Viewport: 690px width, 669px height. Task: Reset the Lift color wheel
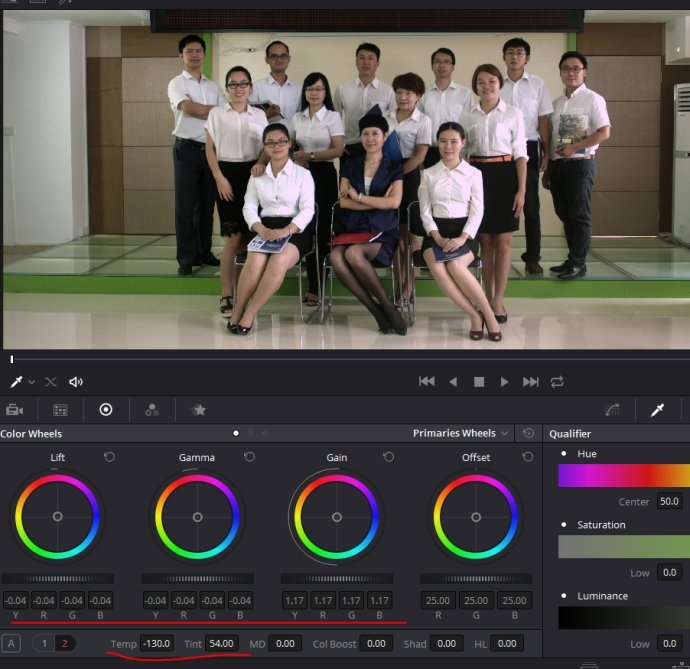point(110,457)
